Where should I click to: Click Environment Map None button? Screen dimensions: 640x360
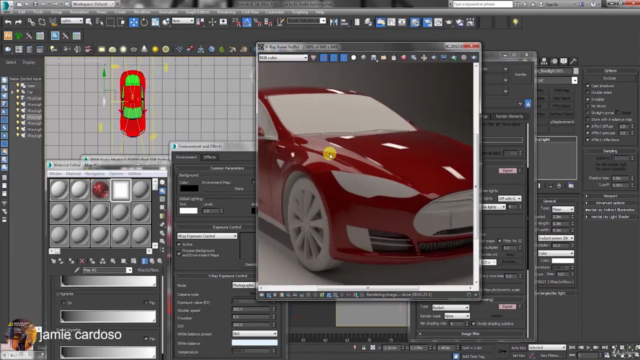pyautogui.click(x=239, y=189)
